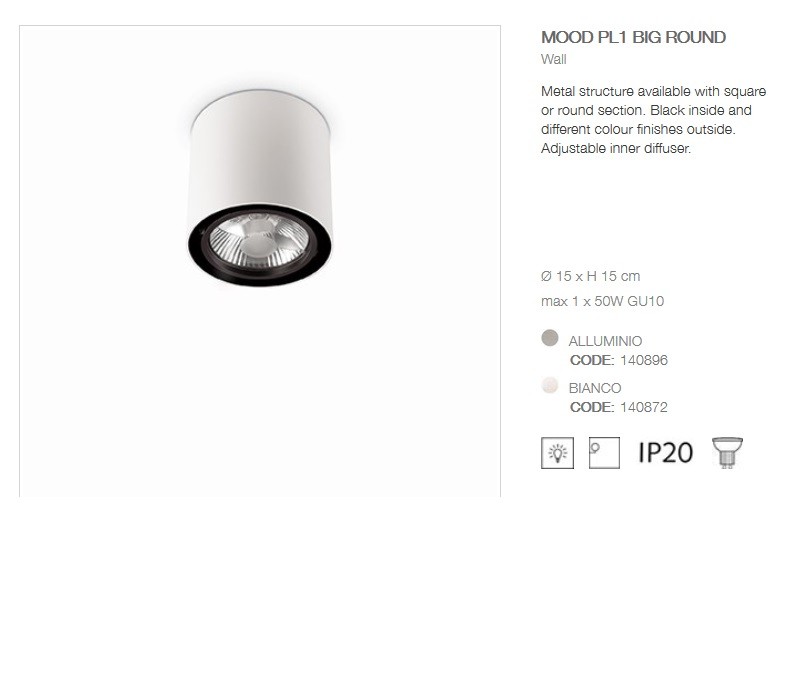Image resolution: width=796 pixels, height=684 pixels.
Task: Select the Bianco white color swatch
Action: tap(550, 385)
